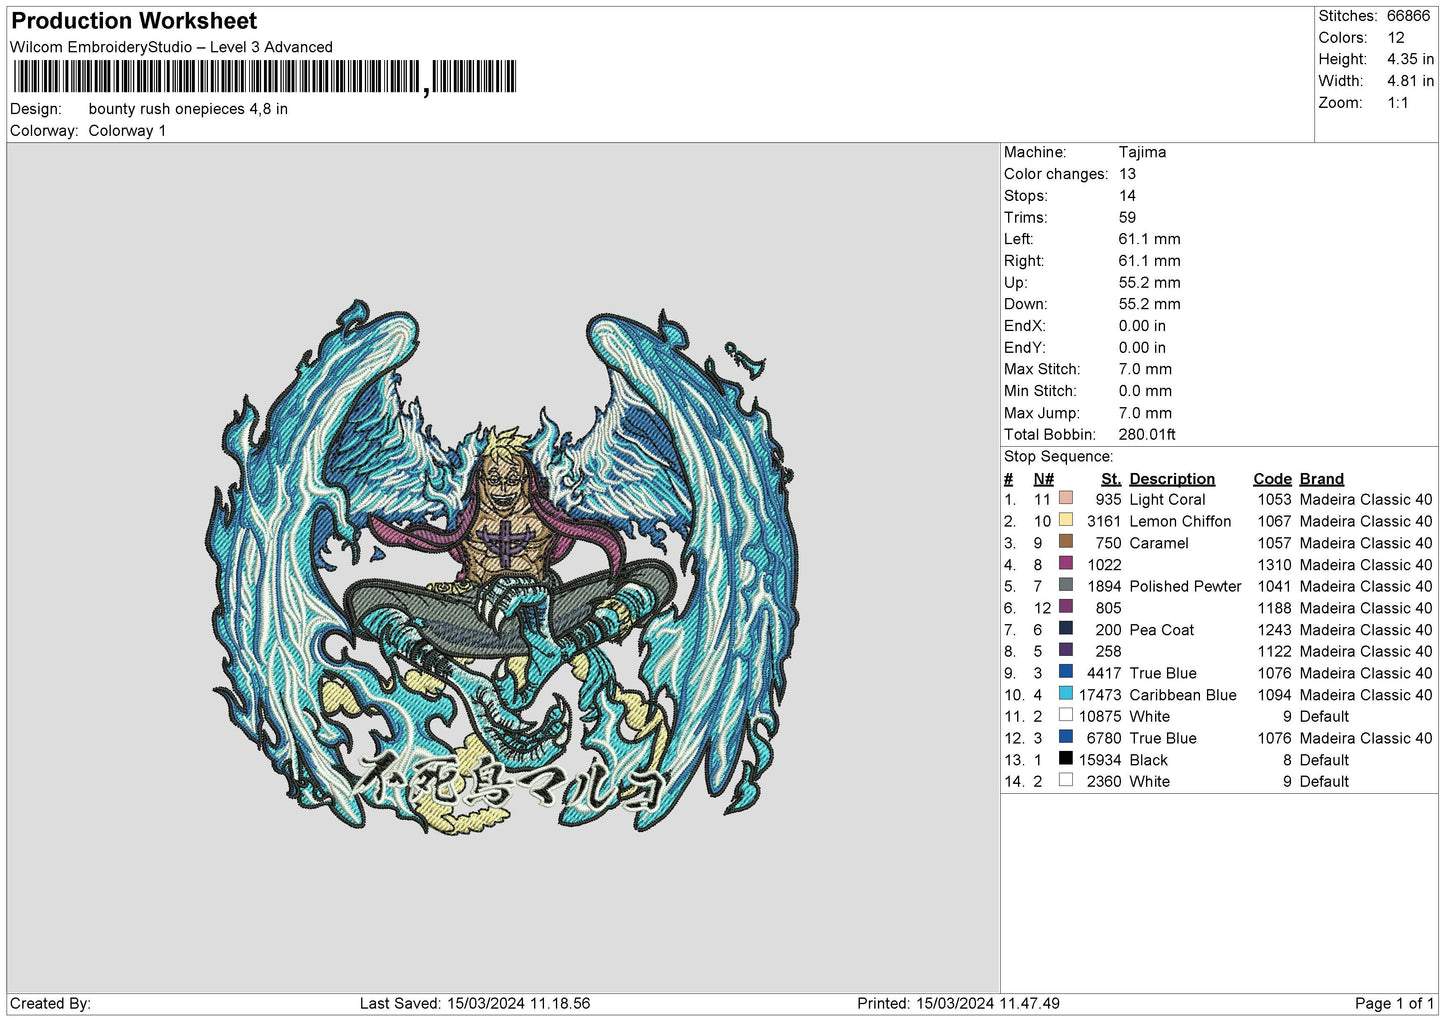This screenshot has width=1445, height=1021.
Task: Click 'True Blue' description in row 12
Action: click(x=1163, y=738)
